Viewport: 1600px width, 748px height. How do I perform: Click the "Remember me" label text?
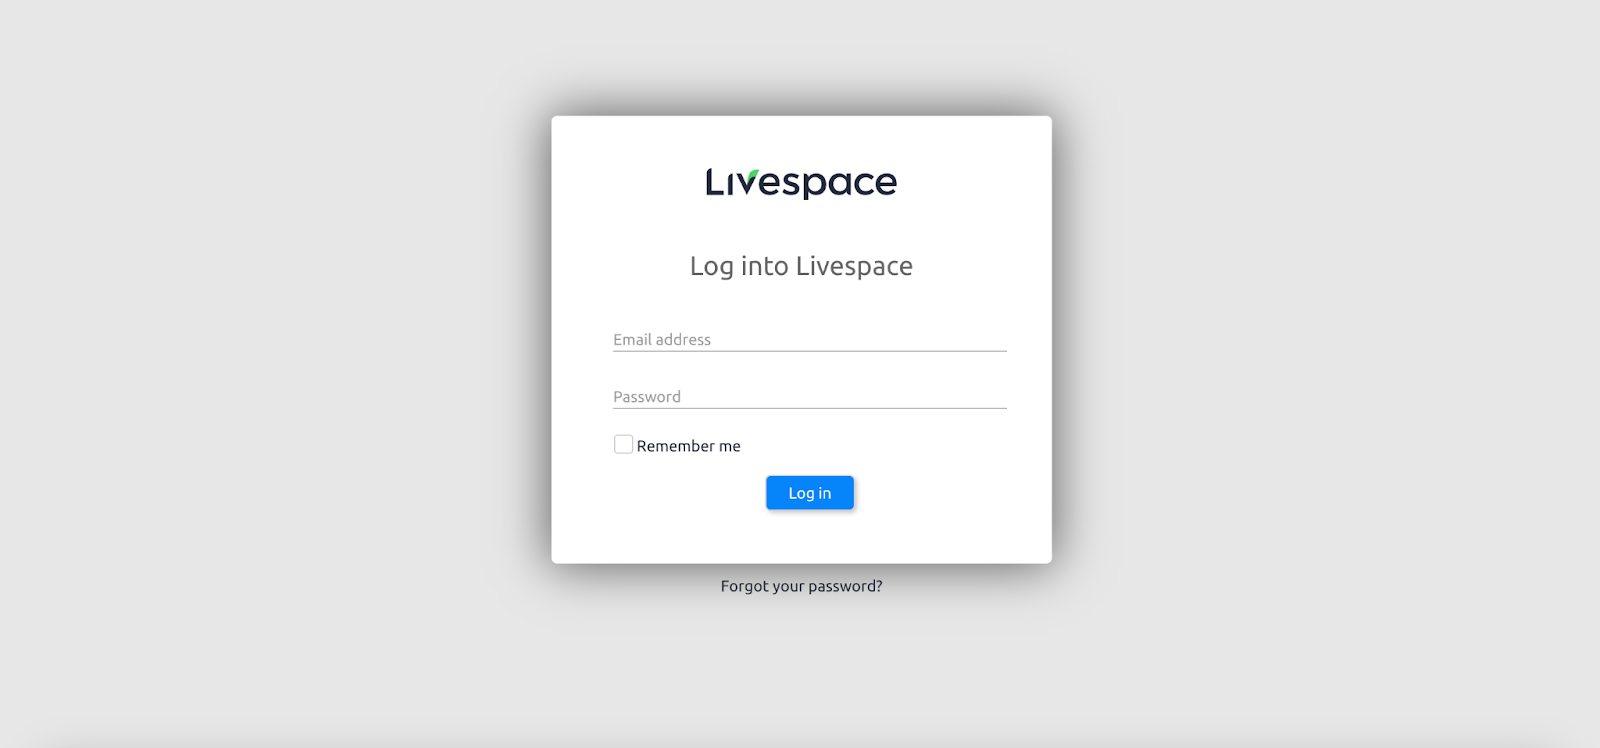688,446
